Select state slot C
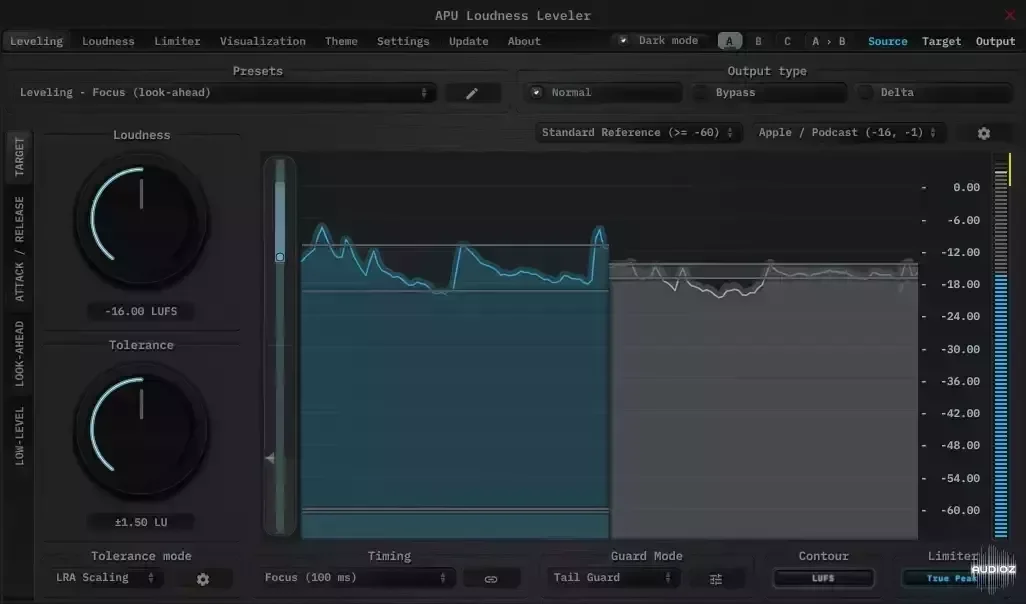1026x604 pixels. 787,41
